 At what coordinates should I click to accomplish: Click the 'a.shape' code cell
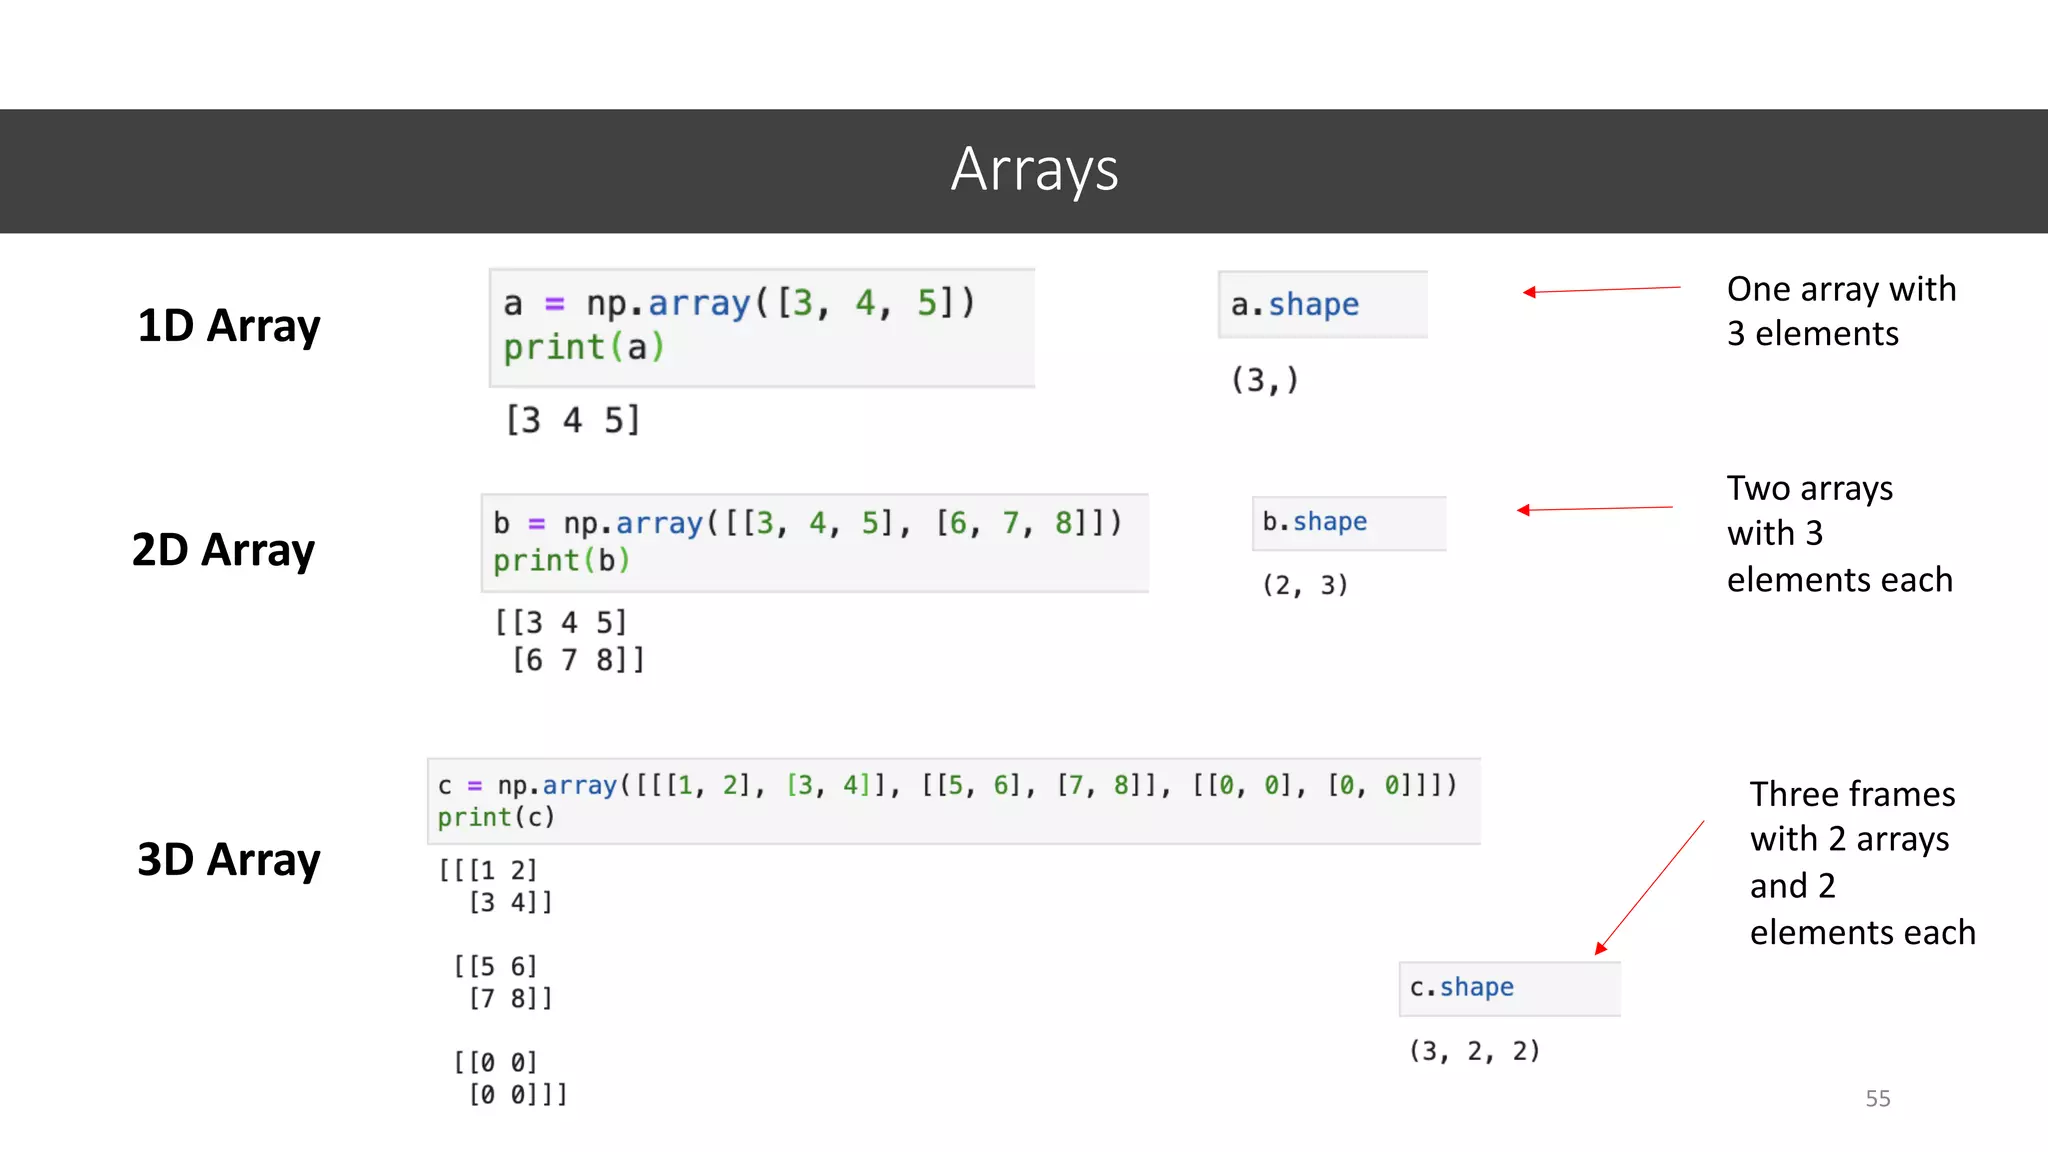coord(1322,304)
